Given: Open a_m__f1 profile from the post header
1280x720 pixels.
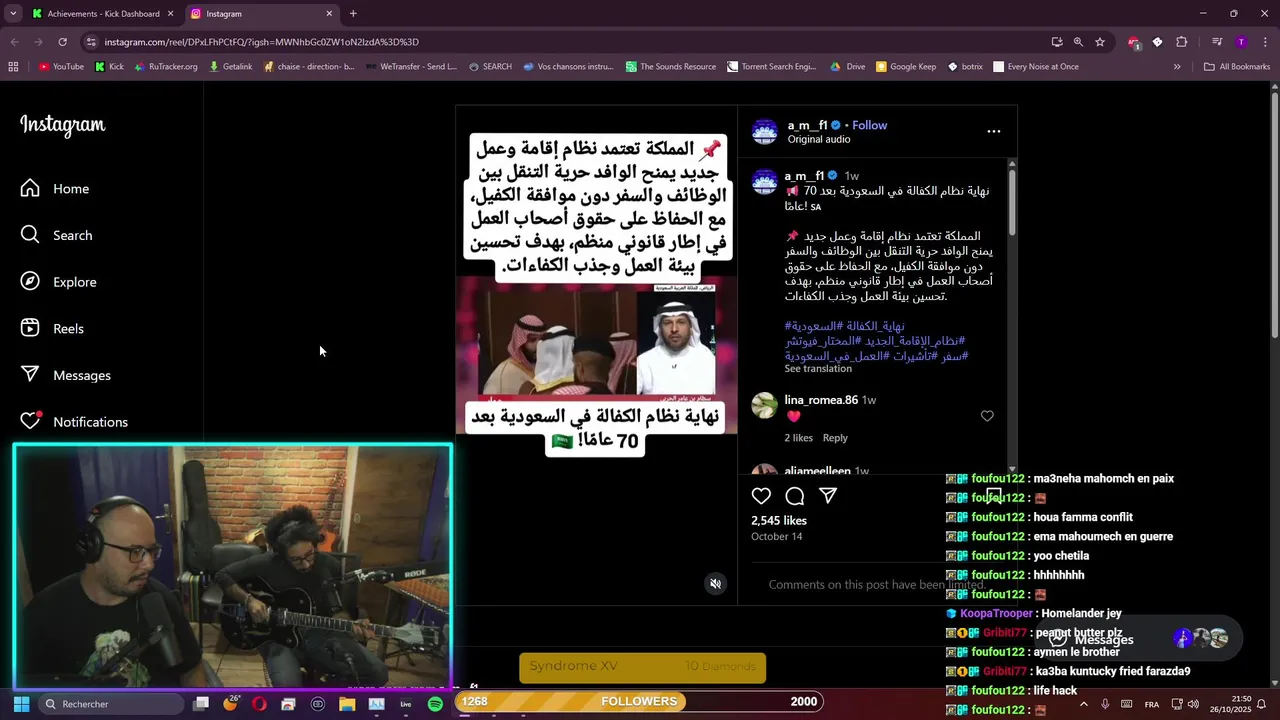Looking at the screenshot, I should (x=807, y=125).
